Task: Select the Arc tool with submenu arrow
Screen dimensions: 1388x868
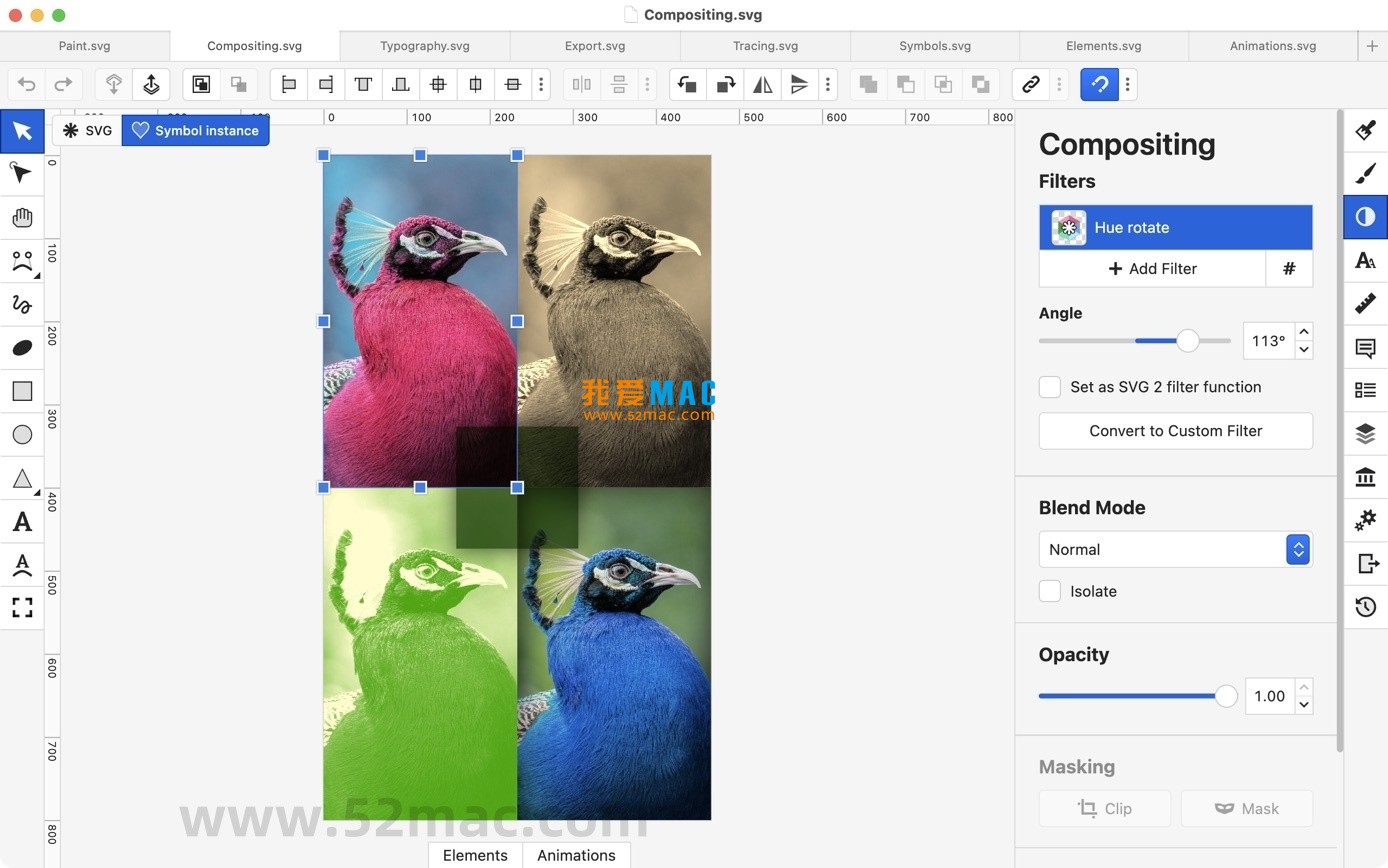Action: [22, 261]
